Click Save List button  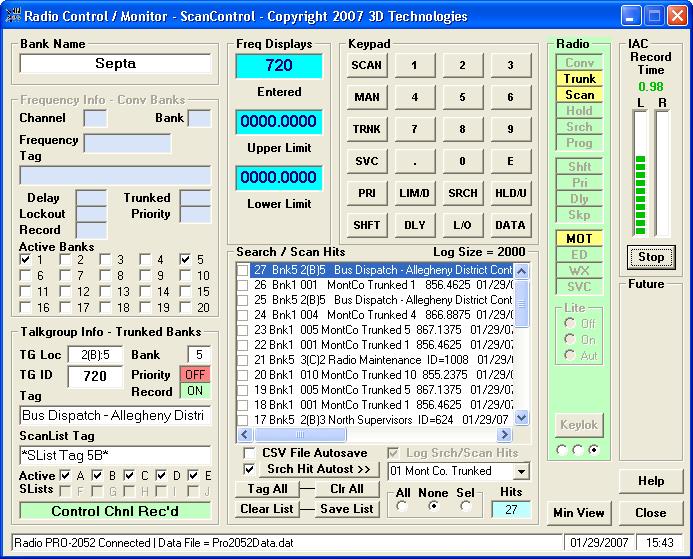point(347,509)
